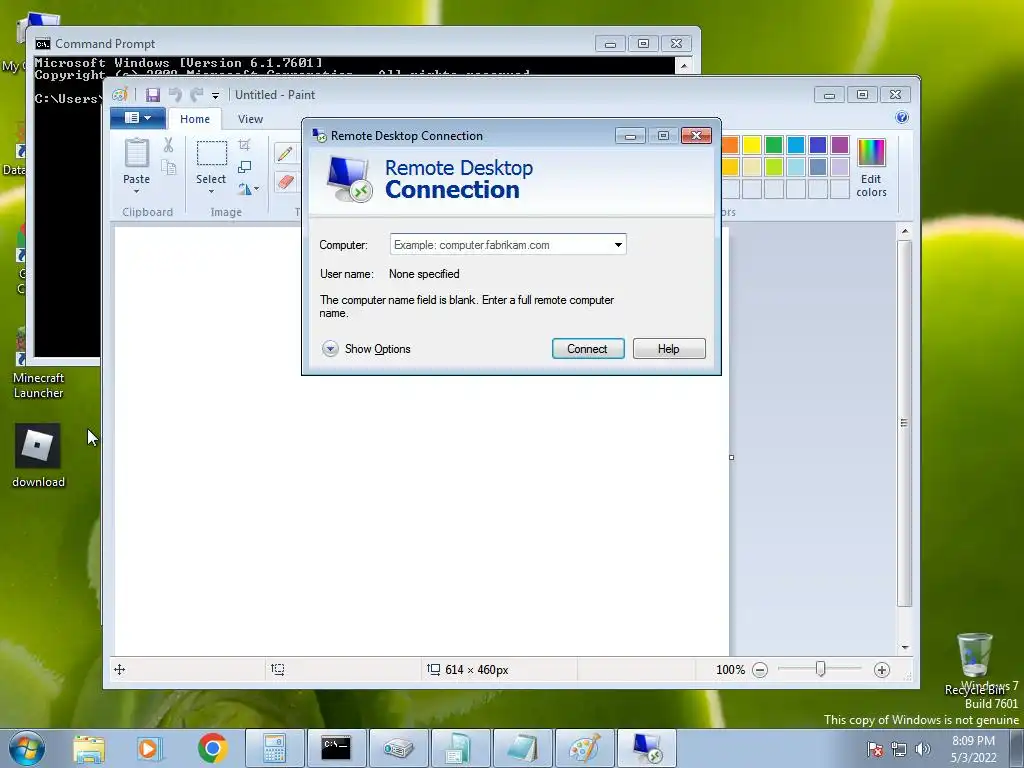
Task: Click the Paint title bar palette icon
Action: [120, 95]
